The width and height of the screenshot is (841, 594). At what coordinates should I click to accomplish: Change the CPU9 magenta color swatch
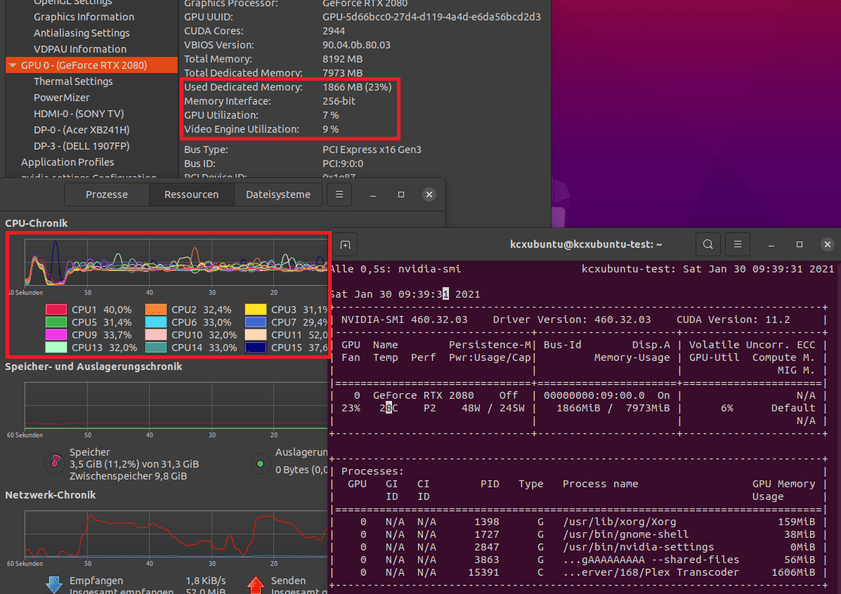tap(56, 335)
